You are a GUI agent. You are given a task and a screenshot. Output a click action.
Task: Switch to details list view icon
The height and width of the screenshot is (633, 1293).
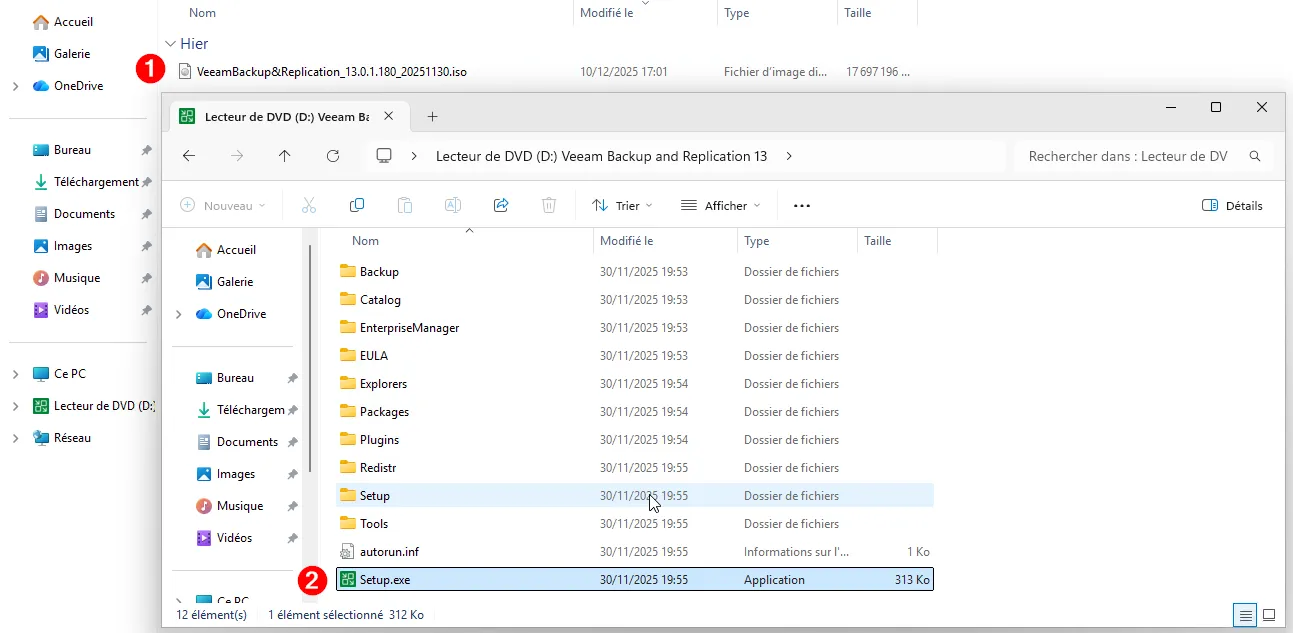point(1246,615)
